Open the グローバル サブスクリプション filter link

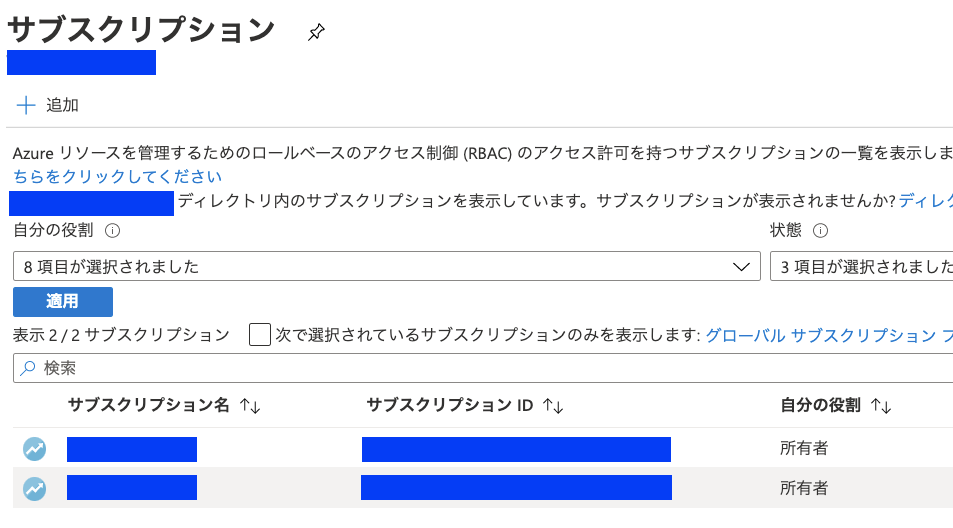pos(821,335)
